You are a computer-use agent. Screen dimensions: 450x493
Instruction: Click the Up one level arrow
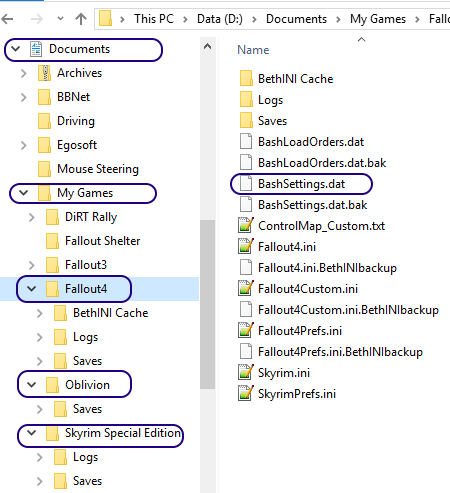click(x=81, y=19)
